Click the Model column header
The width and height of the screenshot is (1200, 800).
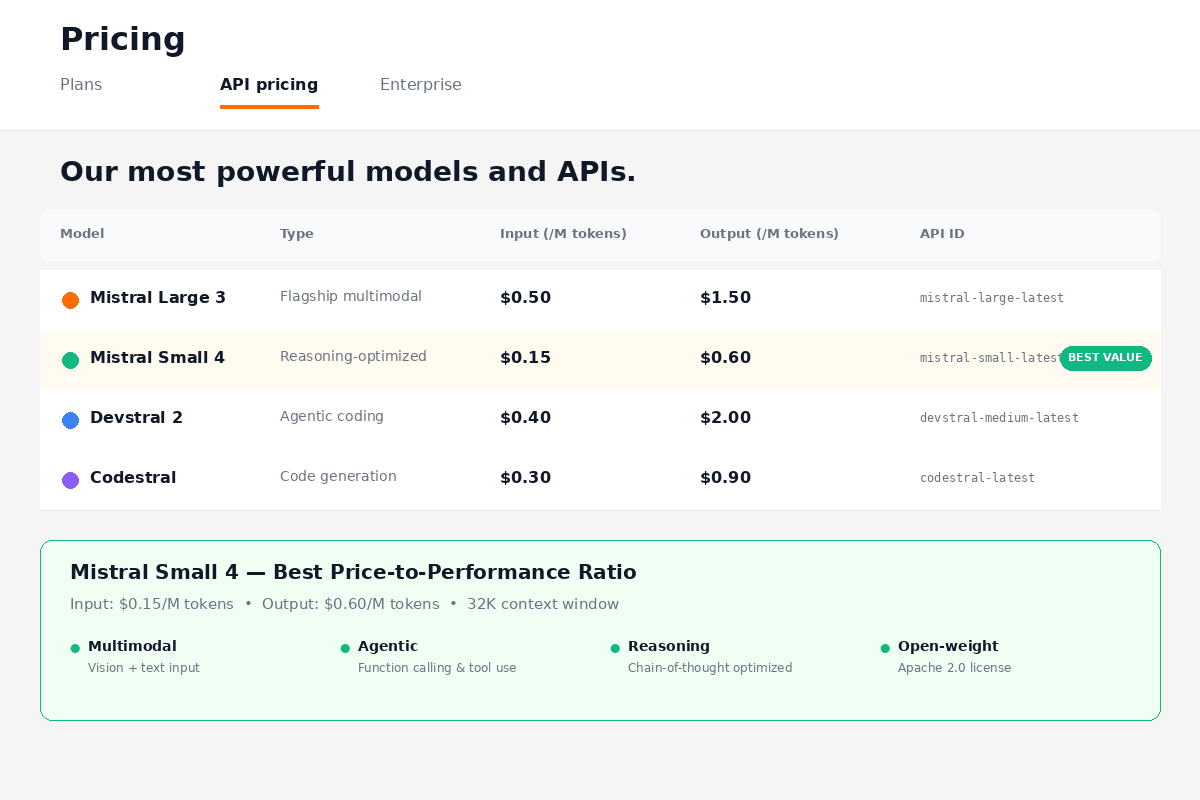pos(82,233)
